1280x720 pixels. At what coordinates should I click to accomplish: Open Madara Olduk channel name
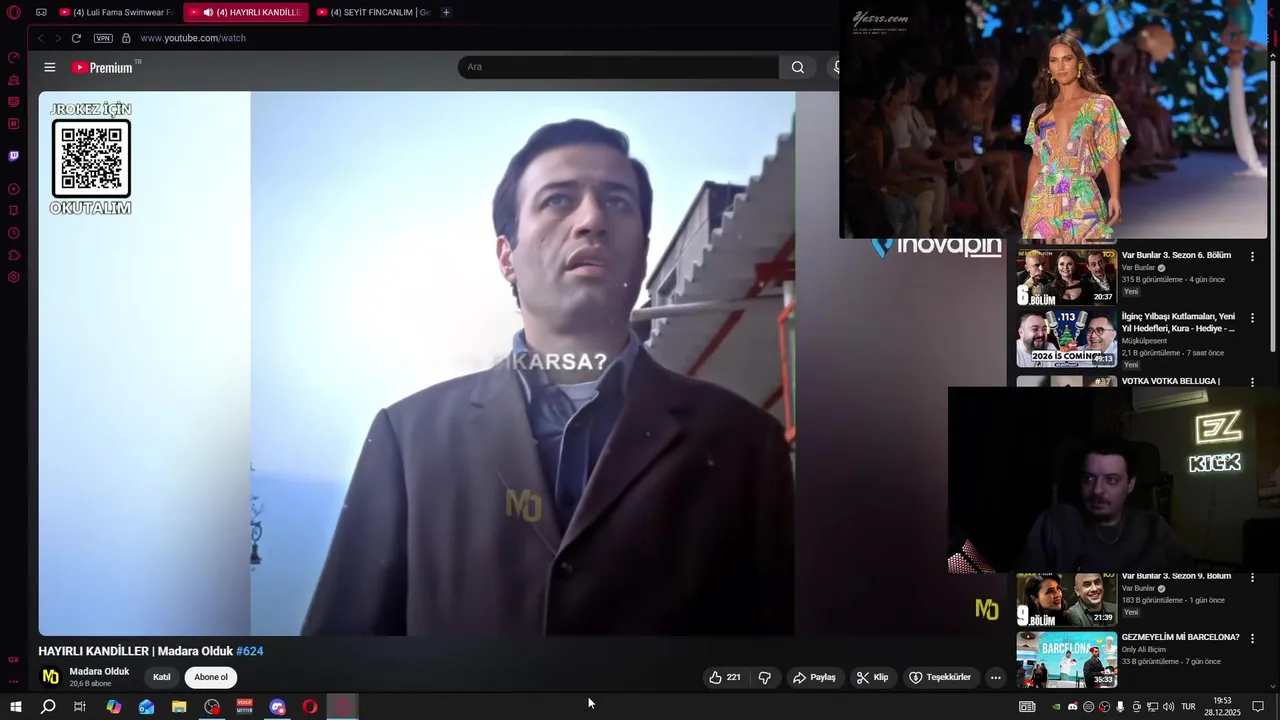(99, 671)
